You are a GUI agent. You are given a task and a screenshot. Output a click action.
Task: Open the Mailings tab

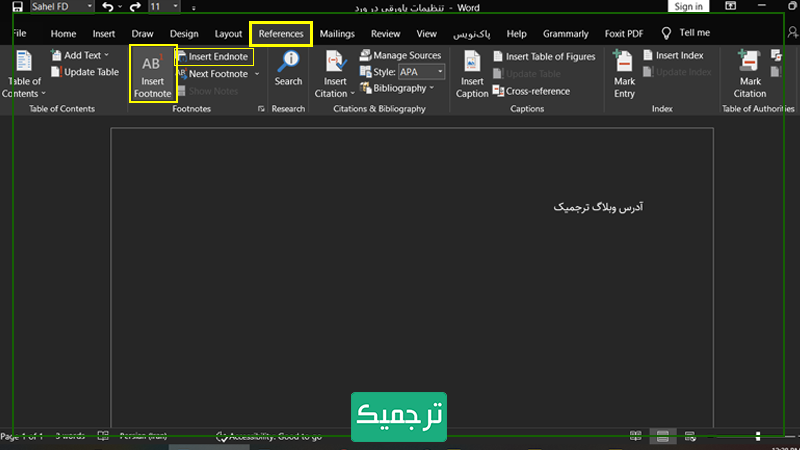(x=337, y=34)
